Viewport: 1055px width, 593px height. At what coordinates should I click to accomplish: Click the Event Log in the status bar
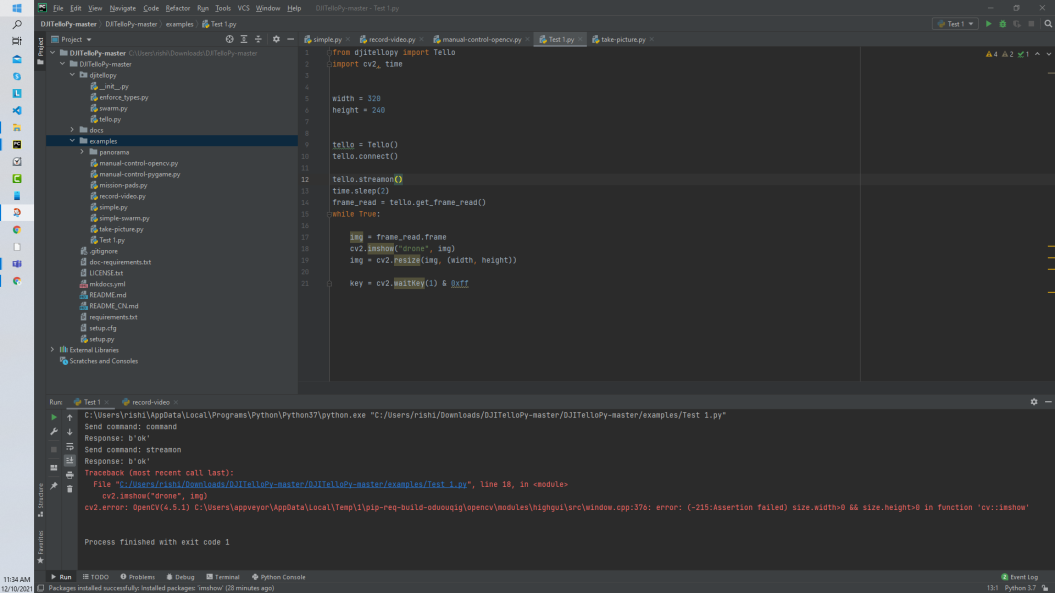click(1019, 576)
